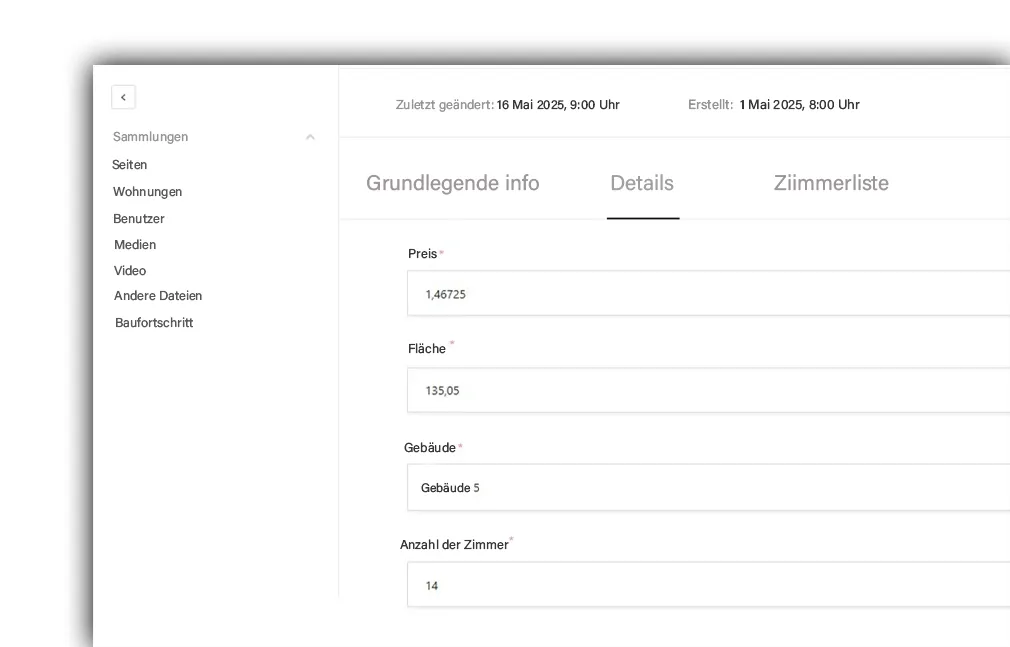The height and width of the screenshot is (647, 1010).
Task: Click the Anzahl der Zimmer field
Action: (x=709, y=584)
